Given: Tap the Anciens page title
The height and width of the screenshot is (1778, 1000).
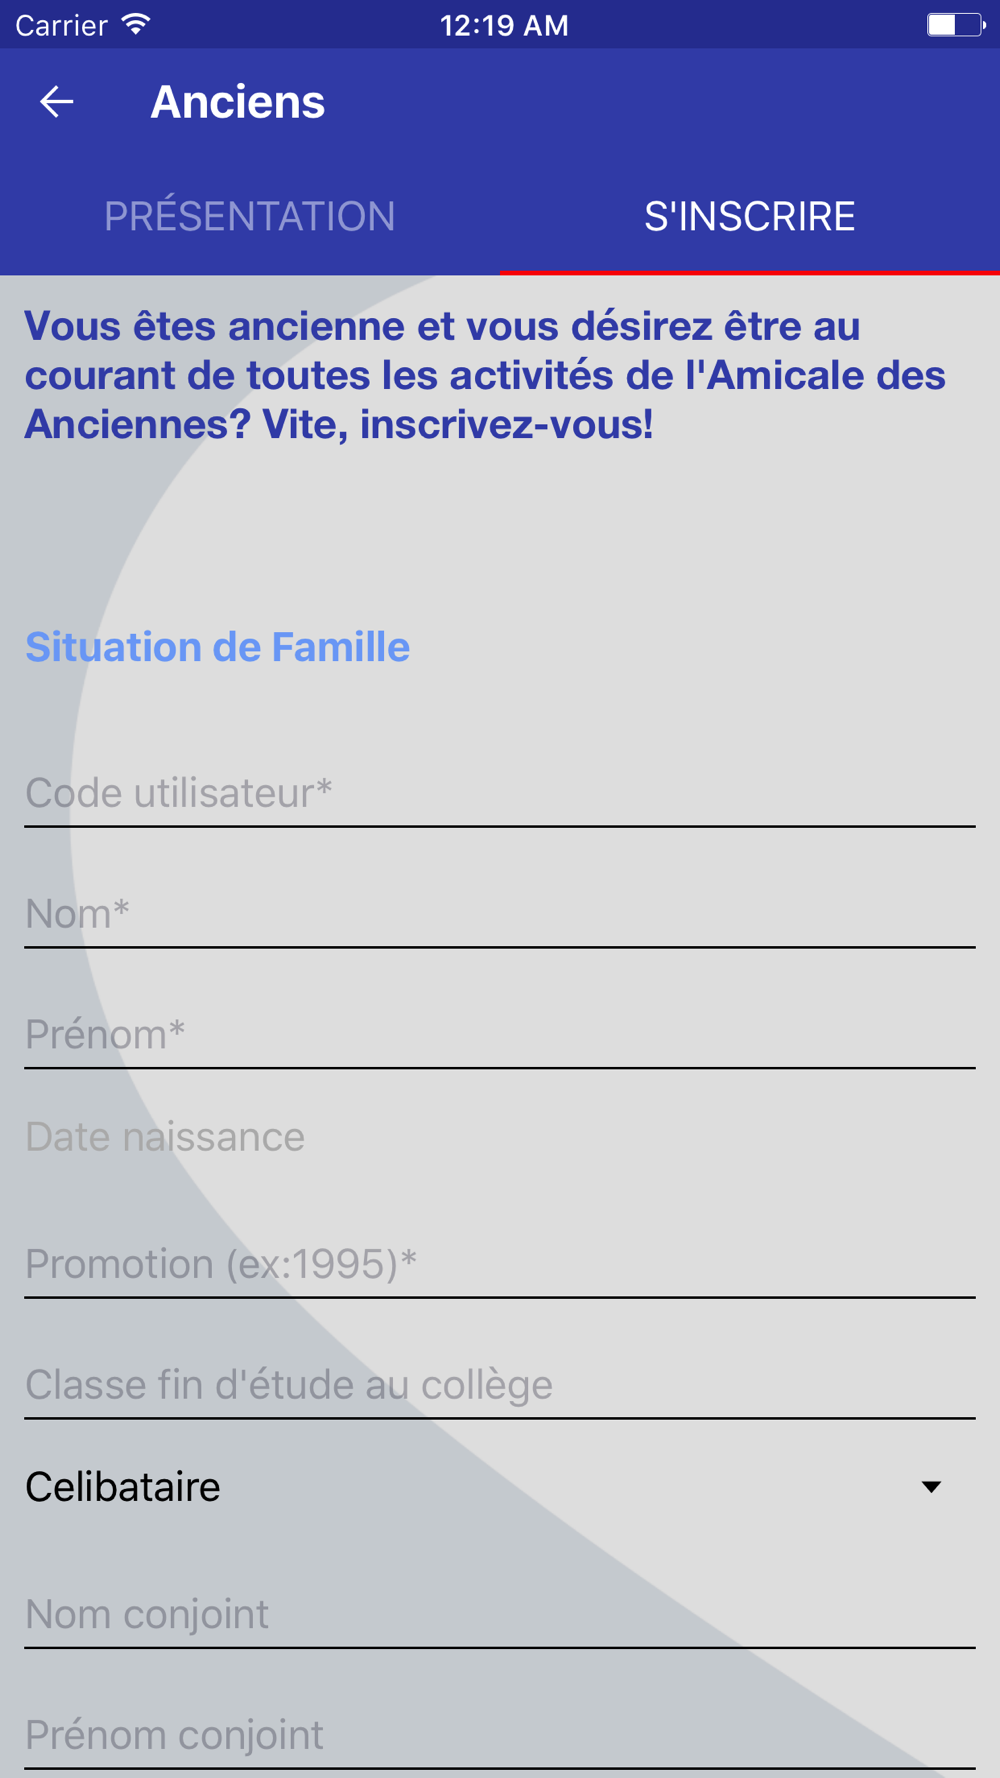Looking at the screenshot, I should click(238, 102).
